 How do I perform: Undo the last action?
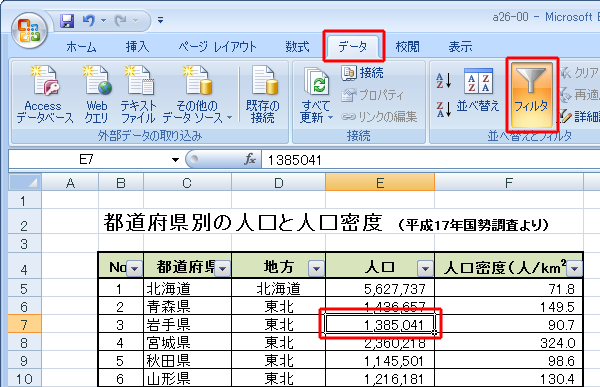(x=89, y=20)
